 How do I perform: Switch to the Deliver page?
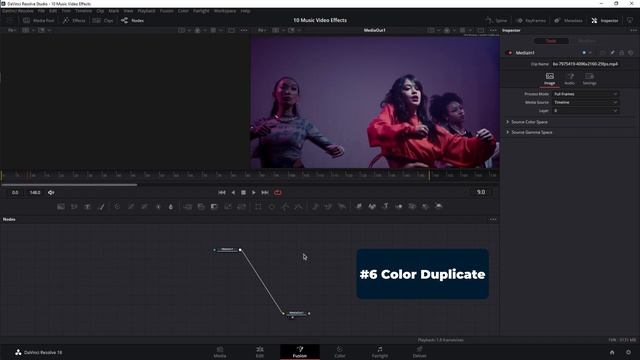coord(419,352)
